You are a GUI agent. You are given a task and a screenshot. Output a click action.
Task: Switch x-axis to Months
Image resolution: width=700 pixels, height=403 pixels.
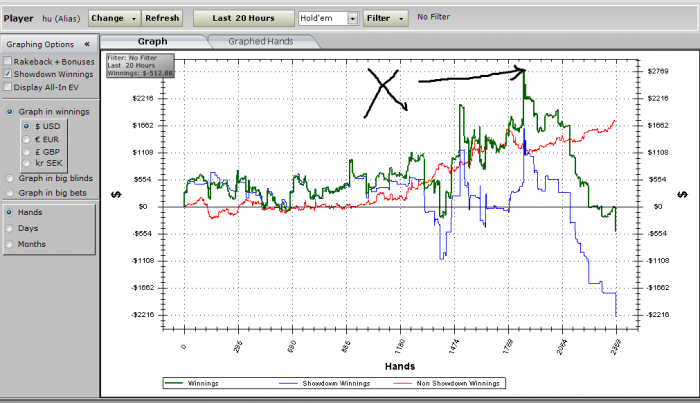point(9,244)
